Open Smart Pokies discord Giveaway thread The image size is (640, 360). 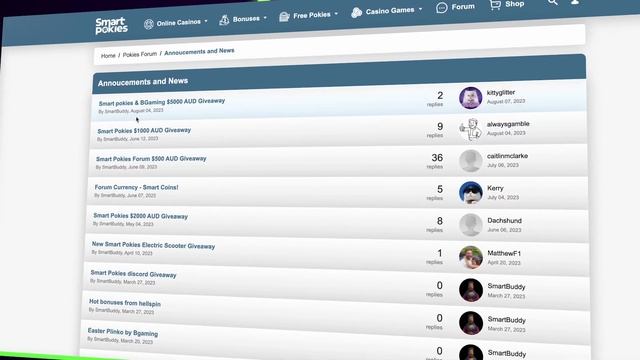tap(133, 274)
